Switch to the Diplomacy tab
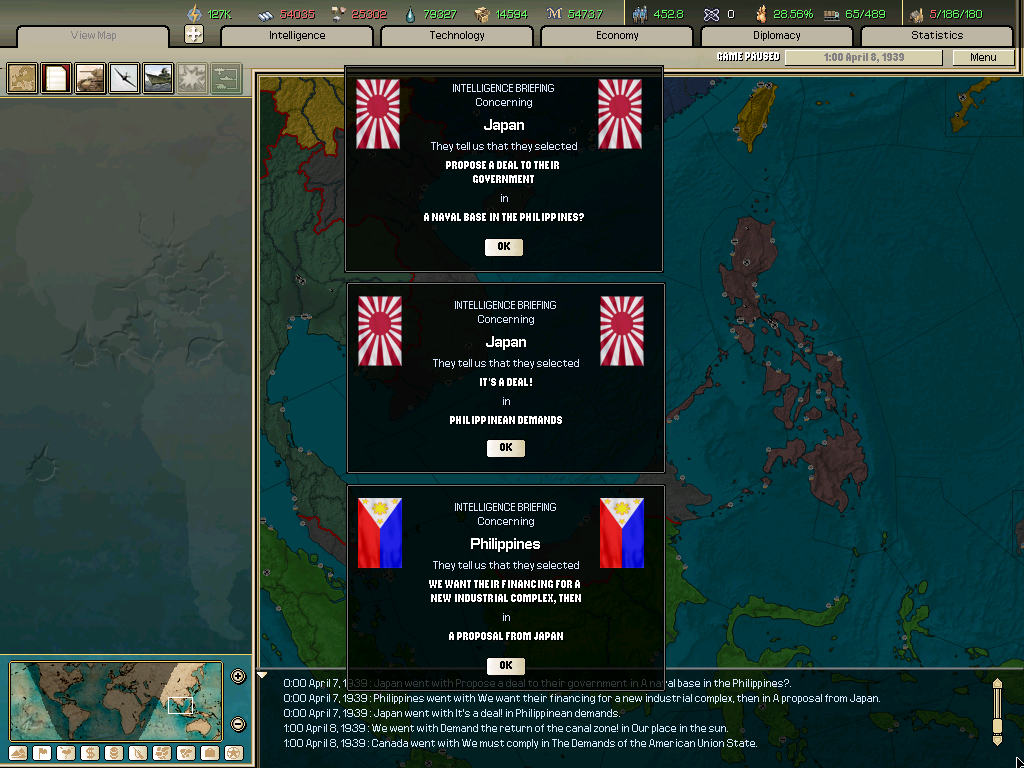This screenshot has height=768, width=1024. point(778,34)
